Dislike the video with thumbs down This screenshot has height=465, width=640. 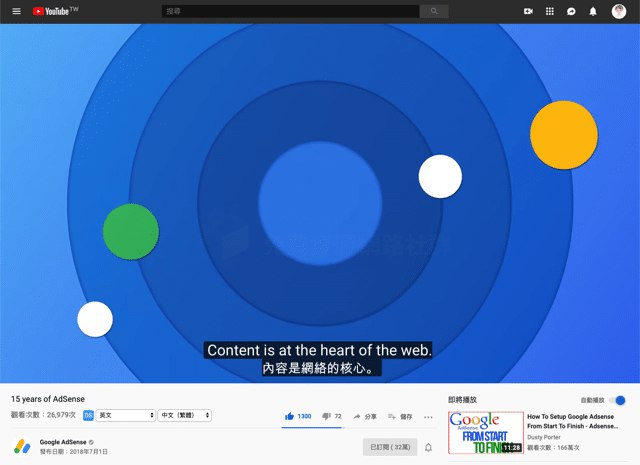(326, 416)
